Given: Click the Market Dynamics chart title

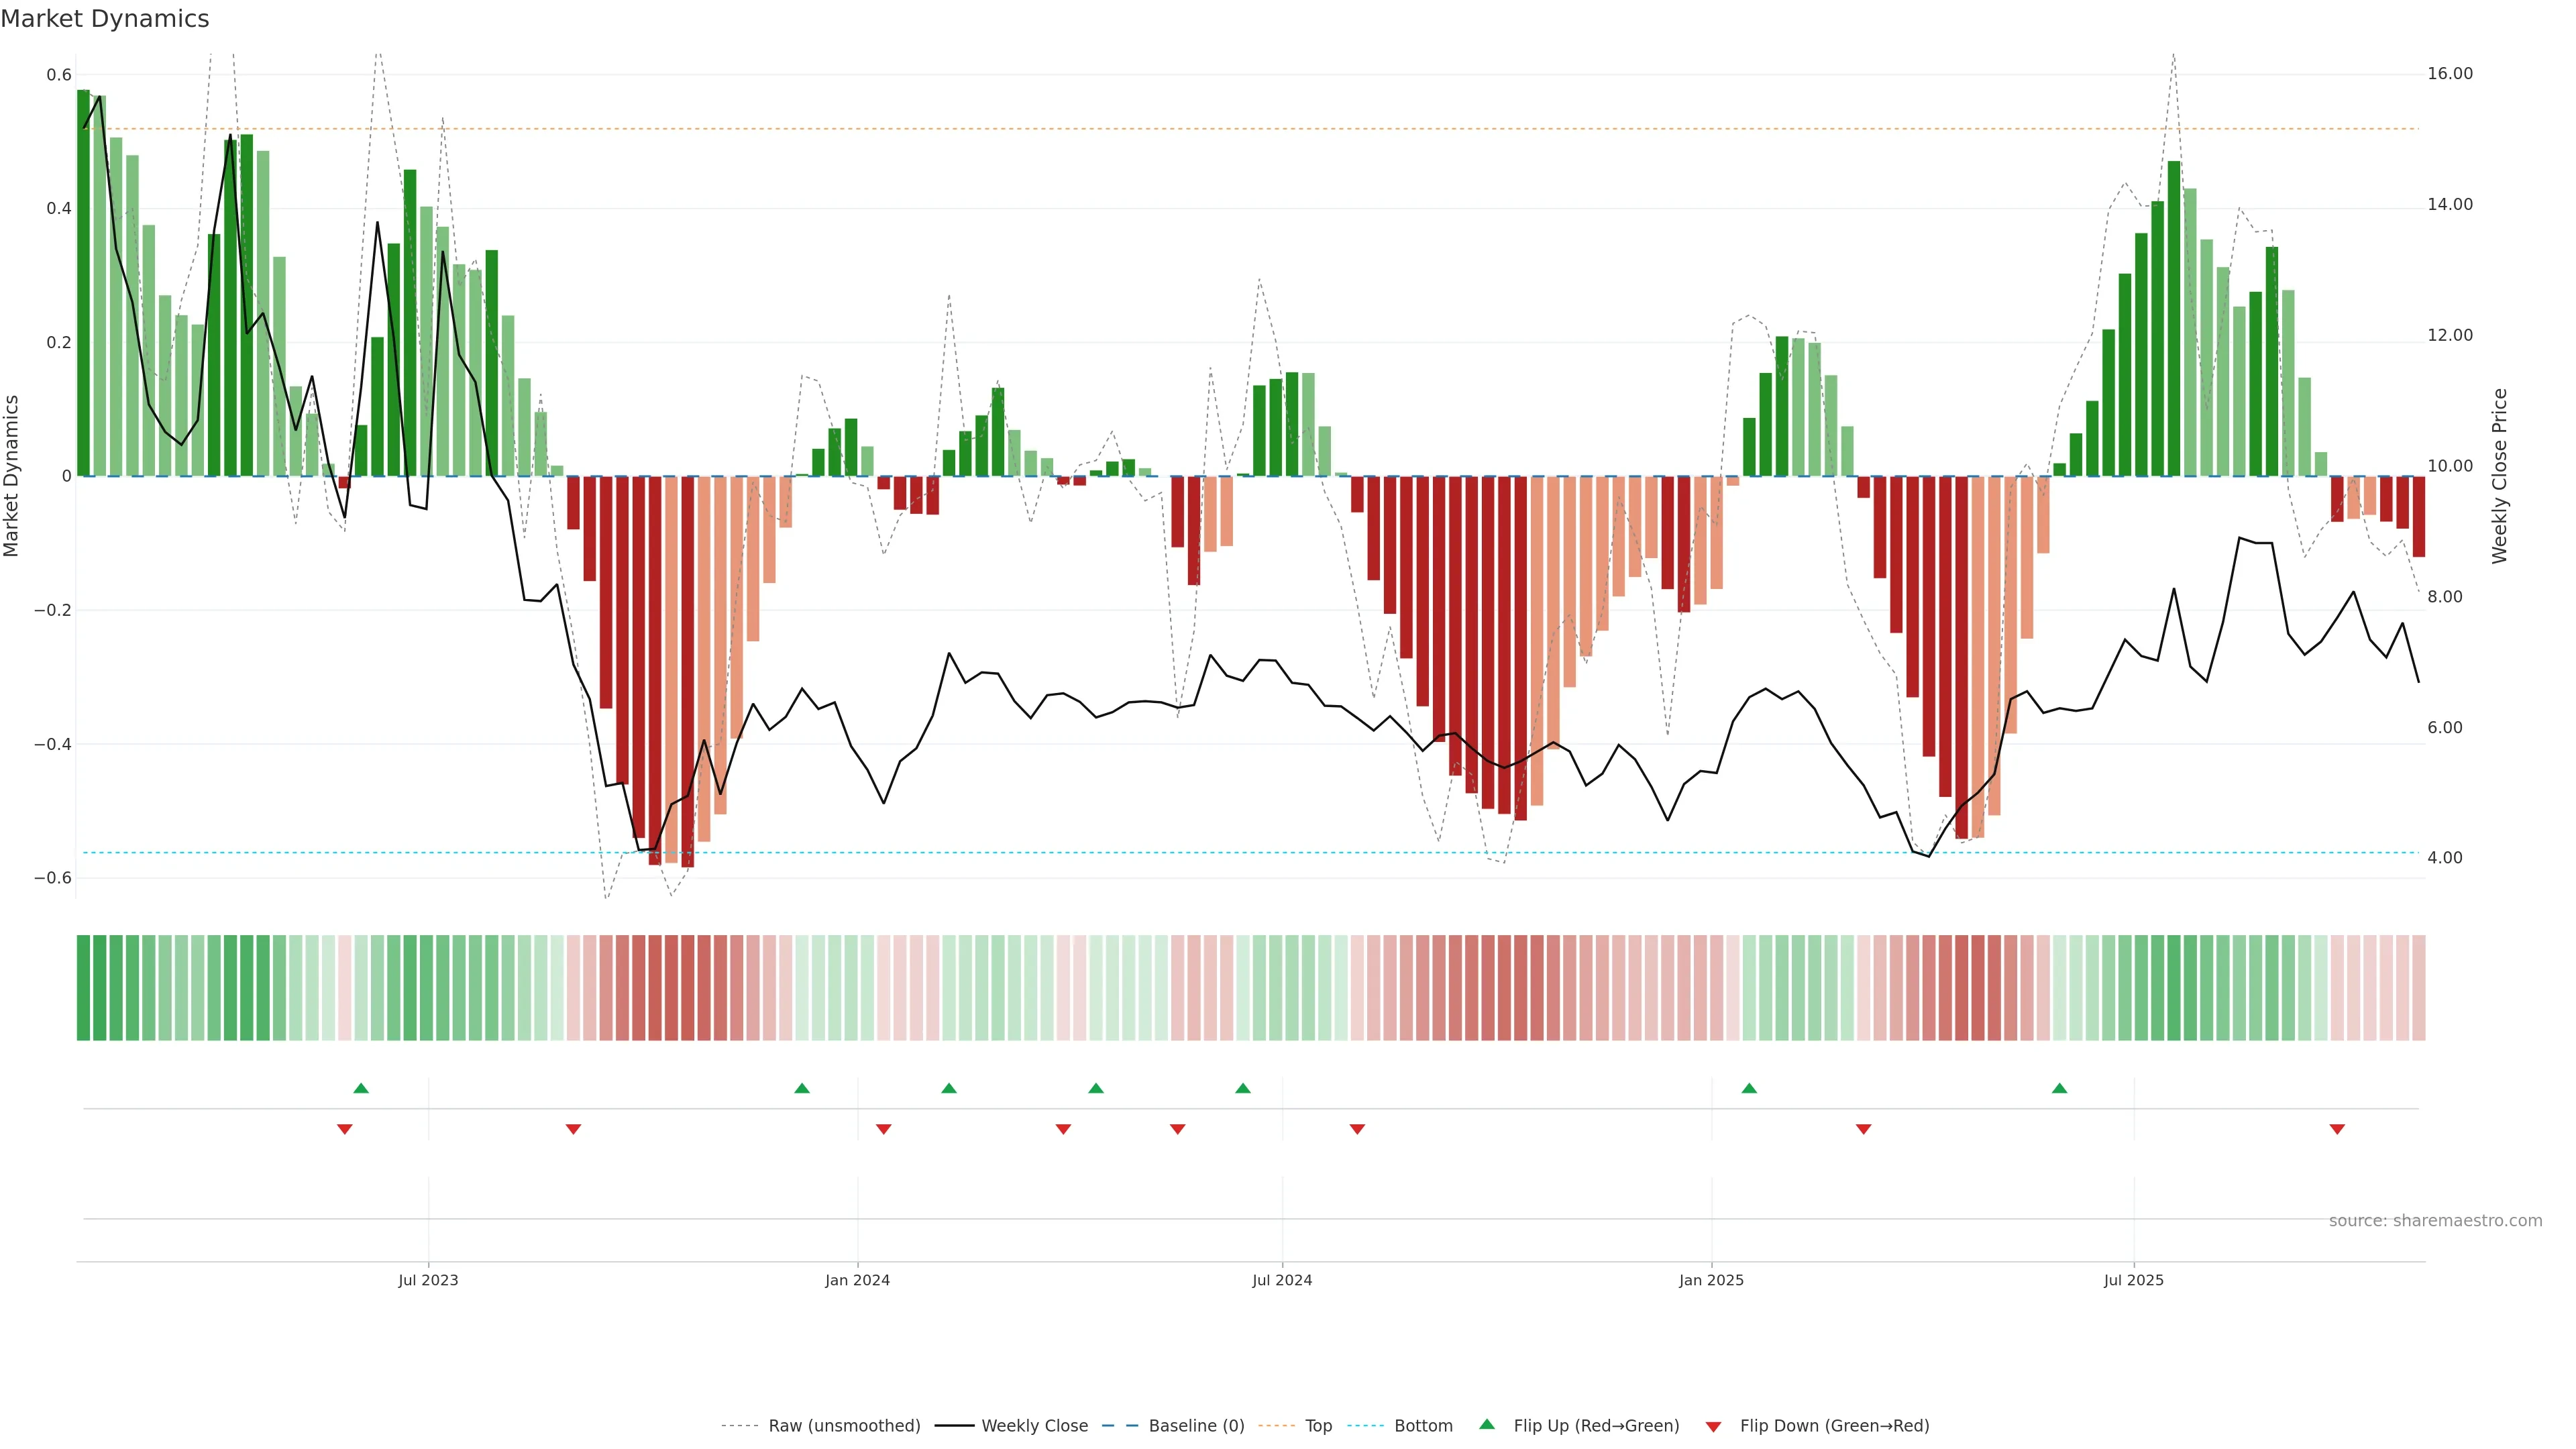Looking at the screenshot, I should click(105, 19).
